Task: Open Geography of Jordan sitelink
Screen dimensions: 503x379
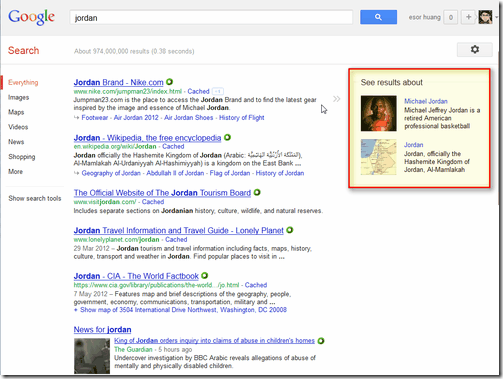Action: tap(111, 173)
